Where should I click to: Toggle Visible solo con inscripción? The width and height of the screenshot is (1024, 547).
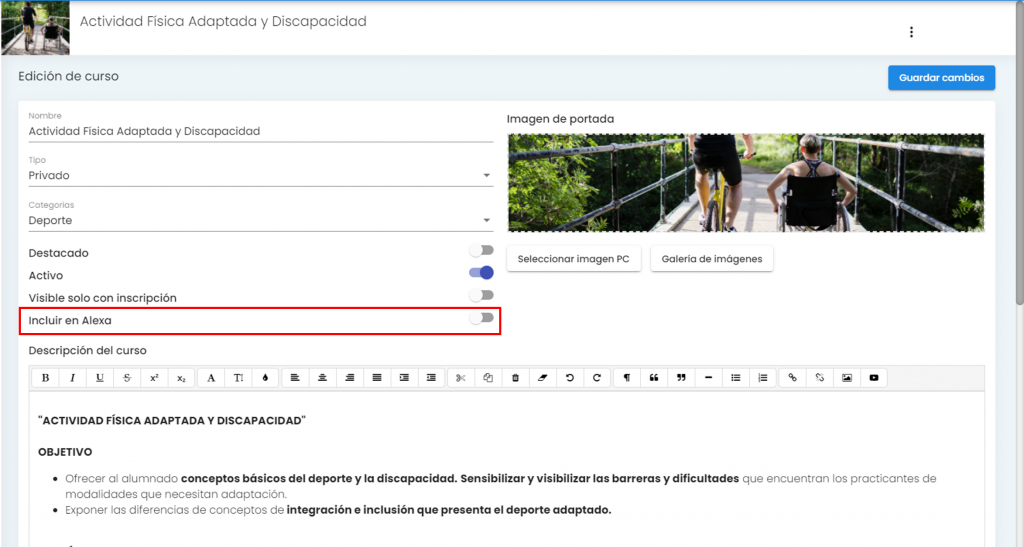[x=482, y=295]
